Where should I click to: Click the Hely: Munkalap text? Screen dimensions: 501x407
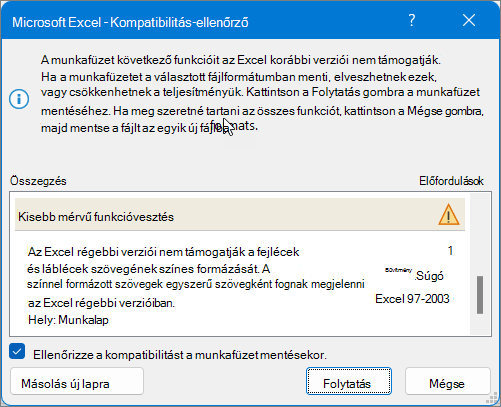pyautogui.click(x=68, y=320)
